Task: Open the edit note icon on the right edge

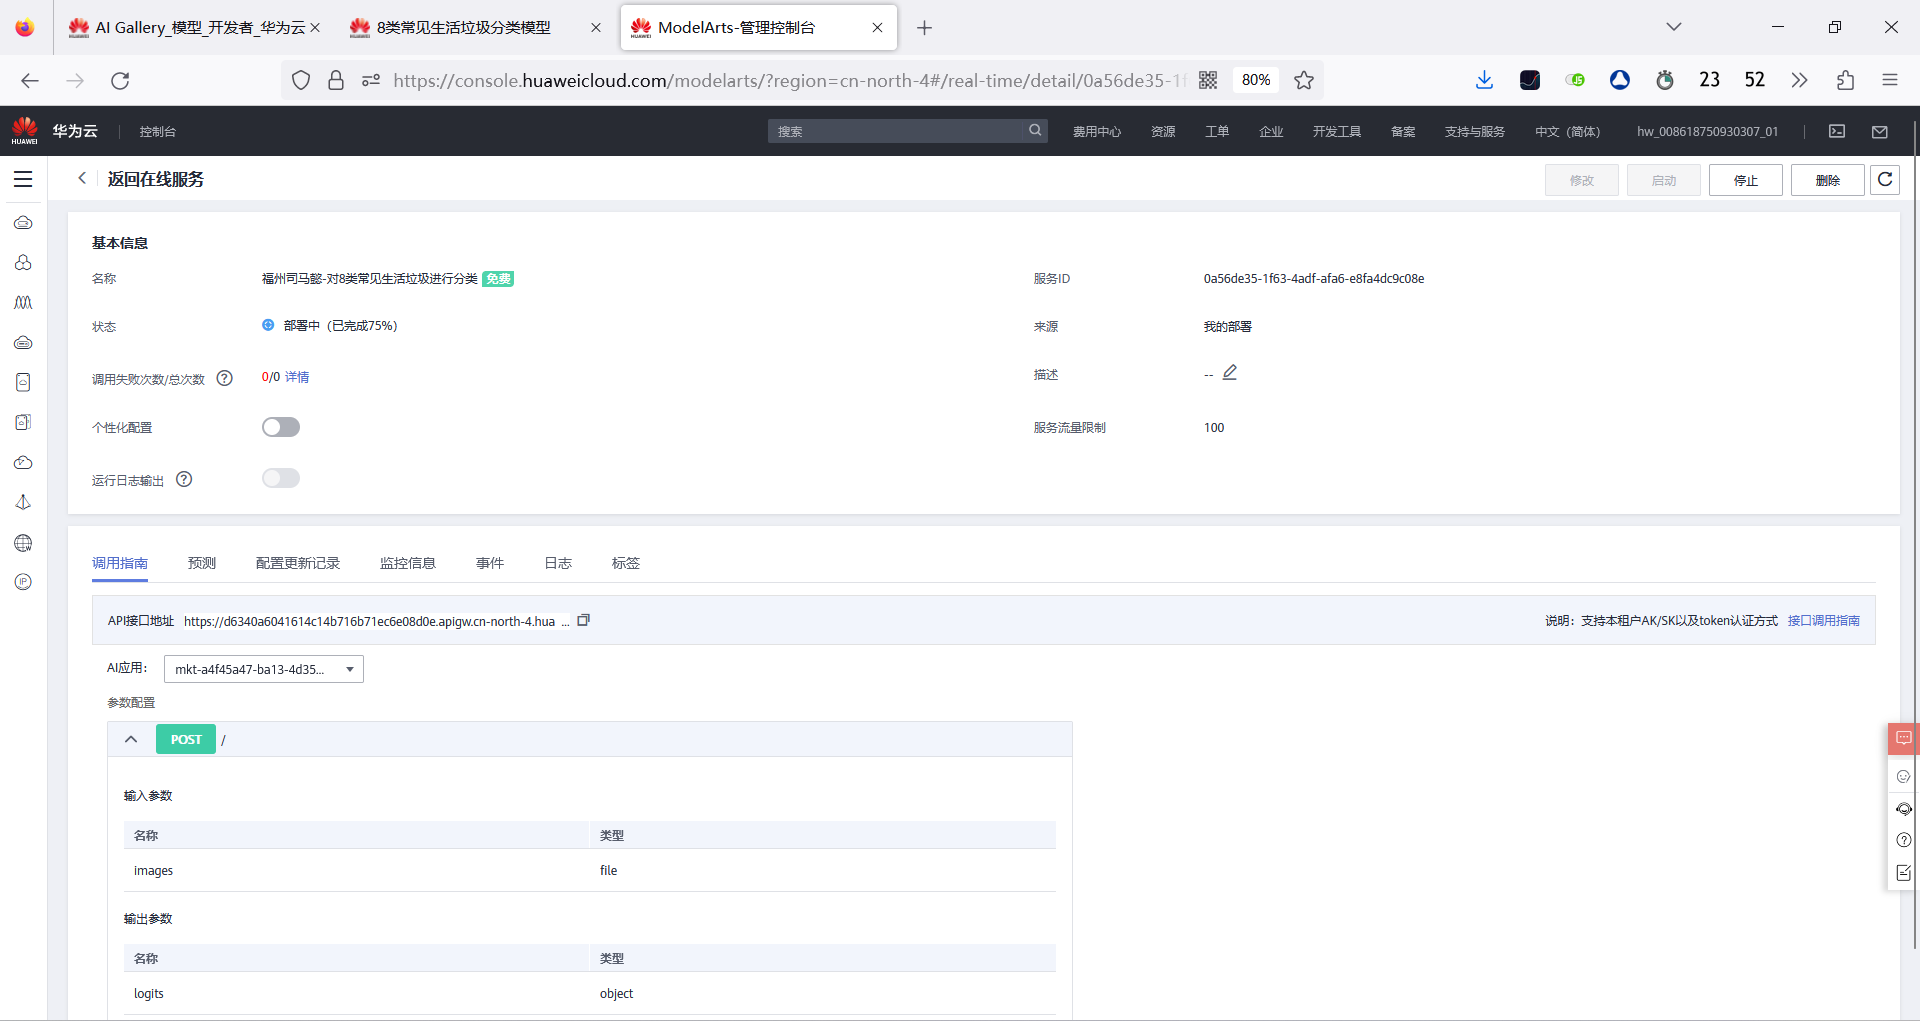Action: 1904,873
